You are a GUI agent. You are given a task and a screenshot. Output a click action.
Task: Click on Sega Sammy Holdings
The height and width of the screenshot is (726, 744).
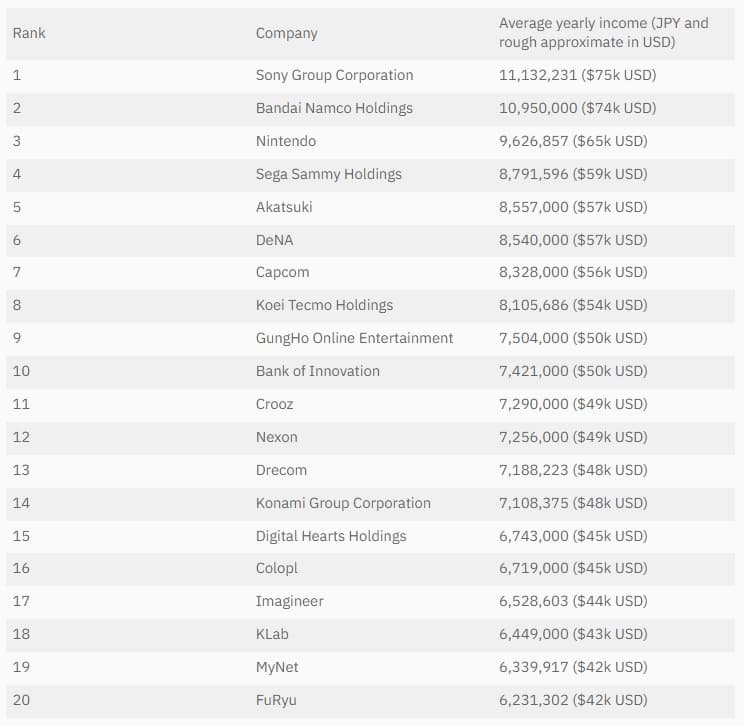pyautogui.click(x=328, y=174)
